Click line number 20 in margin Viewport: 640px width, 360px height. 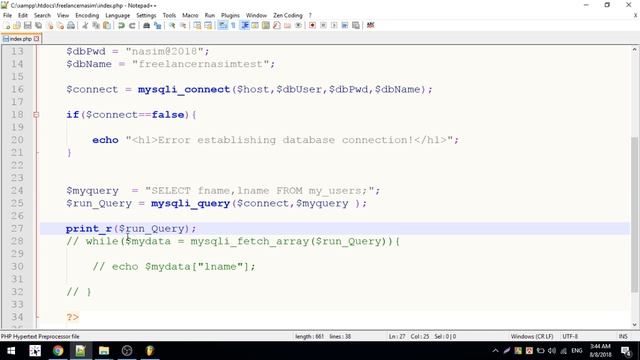point(17,140)
